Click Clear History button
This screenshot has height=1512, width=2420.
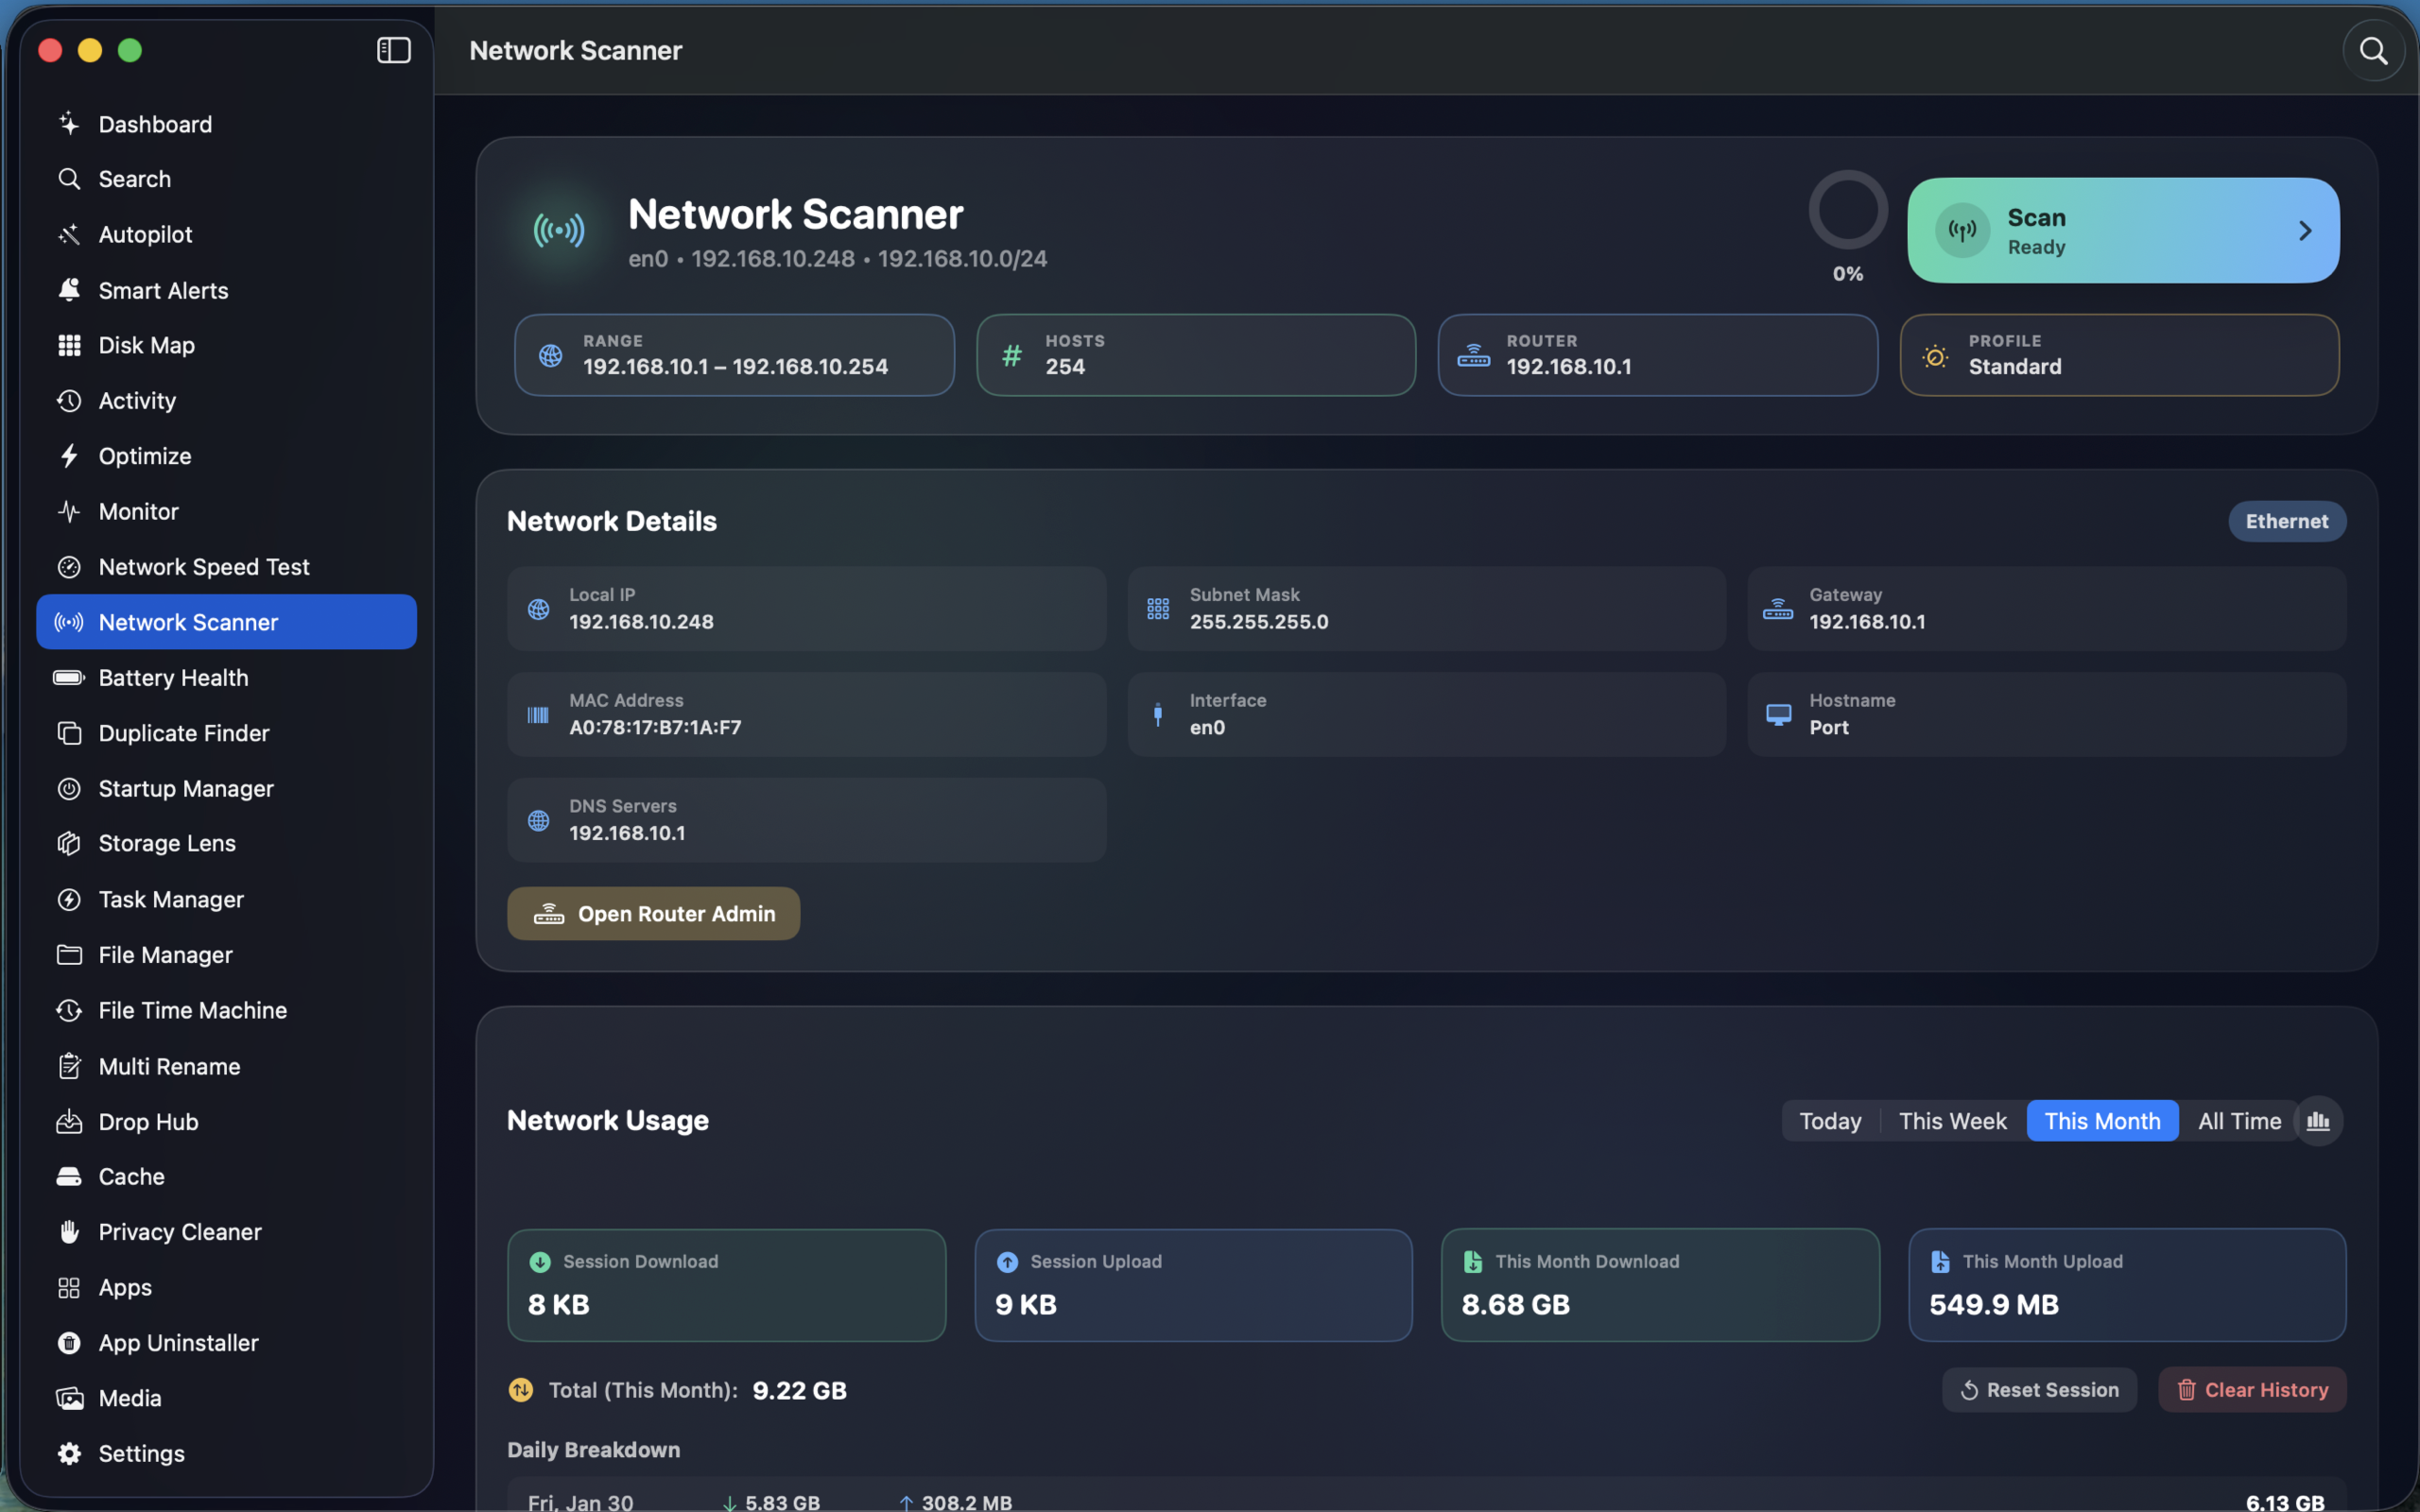coord(2252,1390)
